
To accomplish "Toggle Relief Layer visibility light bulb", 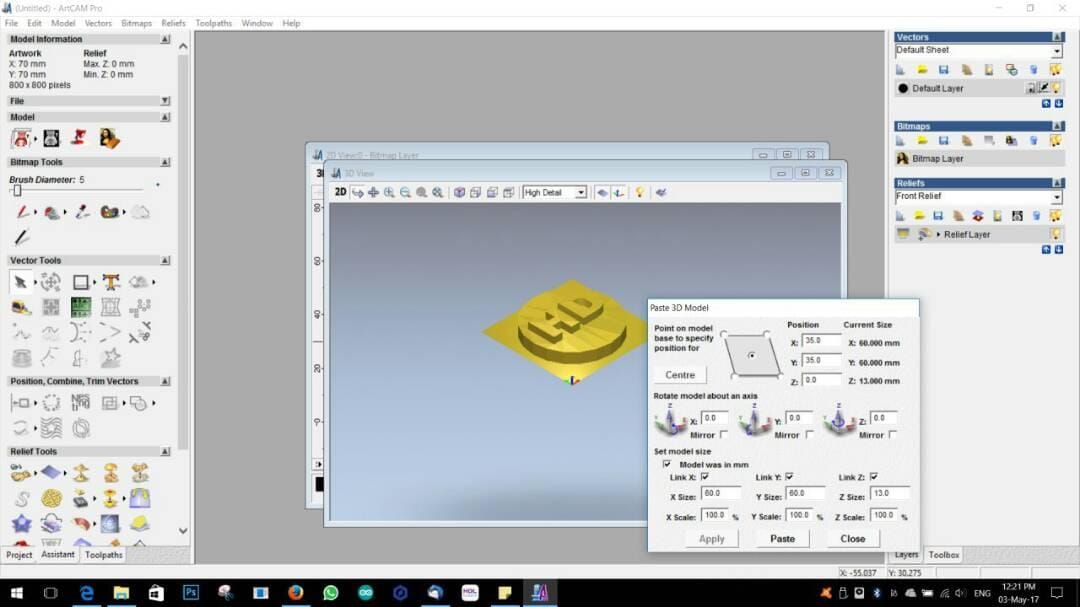I will point(1056,234).
